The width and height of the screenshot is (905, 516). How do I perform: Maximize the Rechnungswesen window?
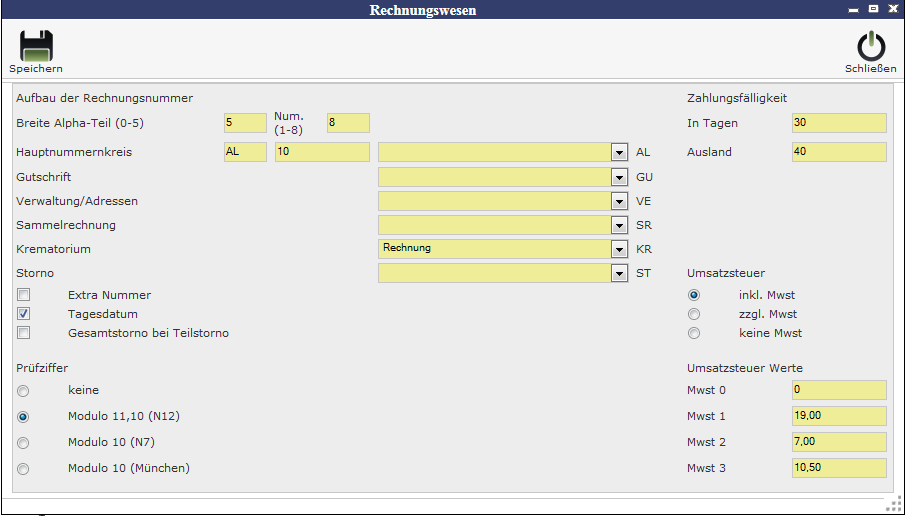872,9
